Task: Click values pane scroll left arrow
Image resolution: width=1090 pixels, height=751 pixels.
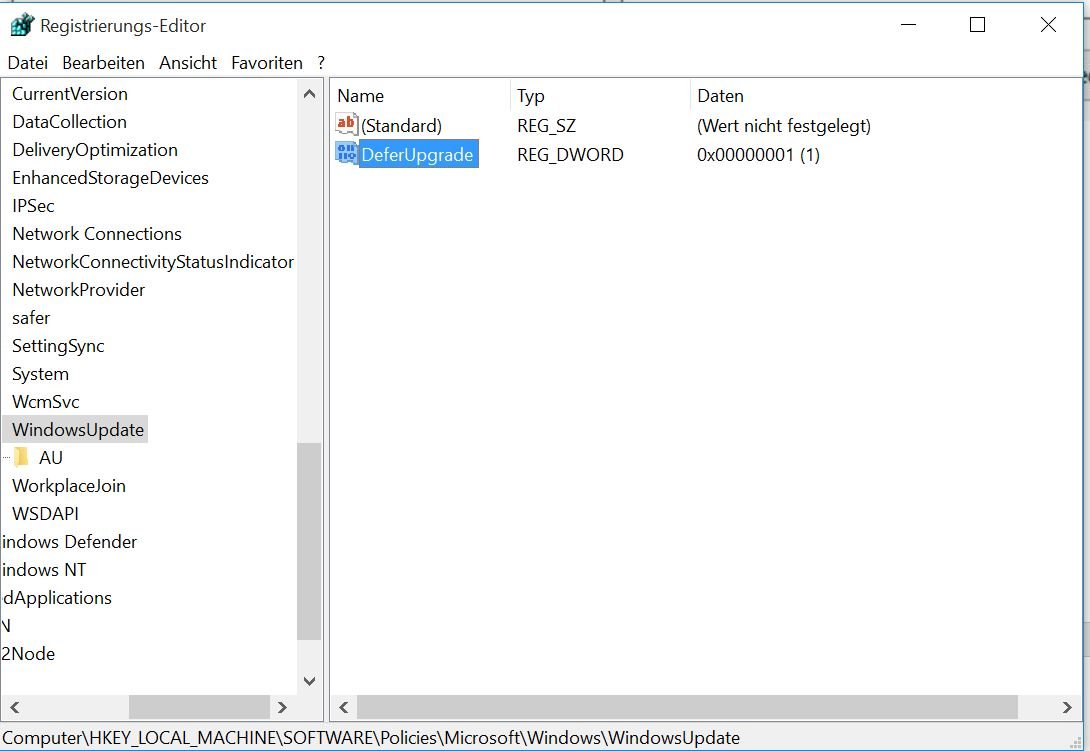Action: [x=343, y=707]
